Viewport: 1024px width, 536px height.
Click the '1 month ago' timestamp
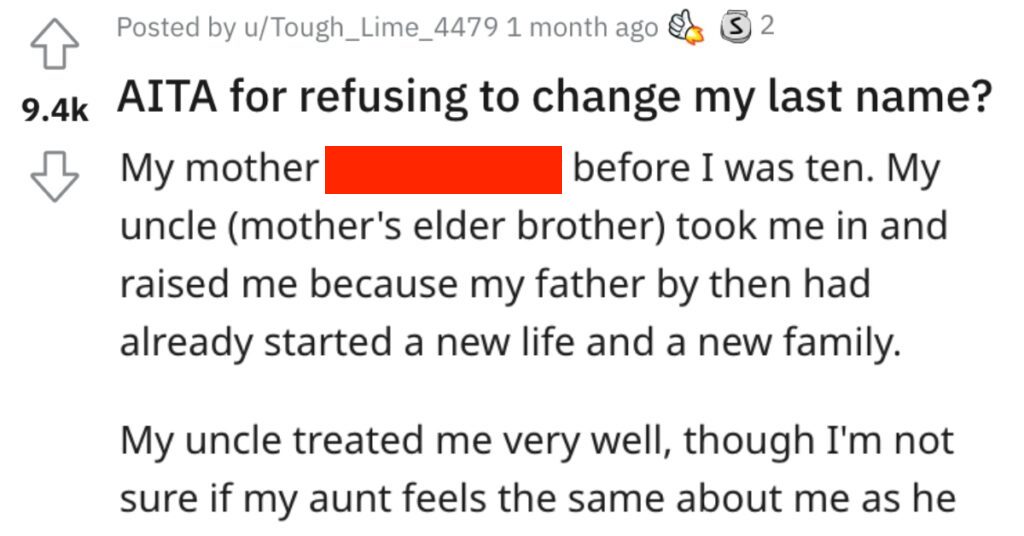(x=582, y=27)
